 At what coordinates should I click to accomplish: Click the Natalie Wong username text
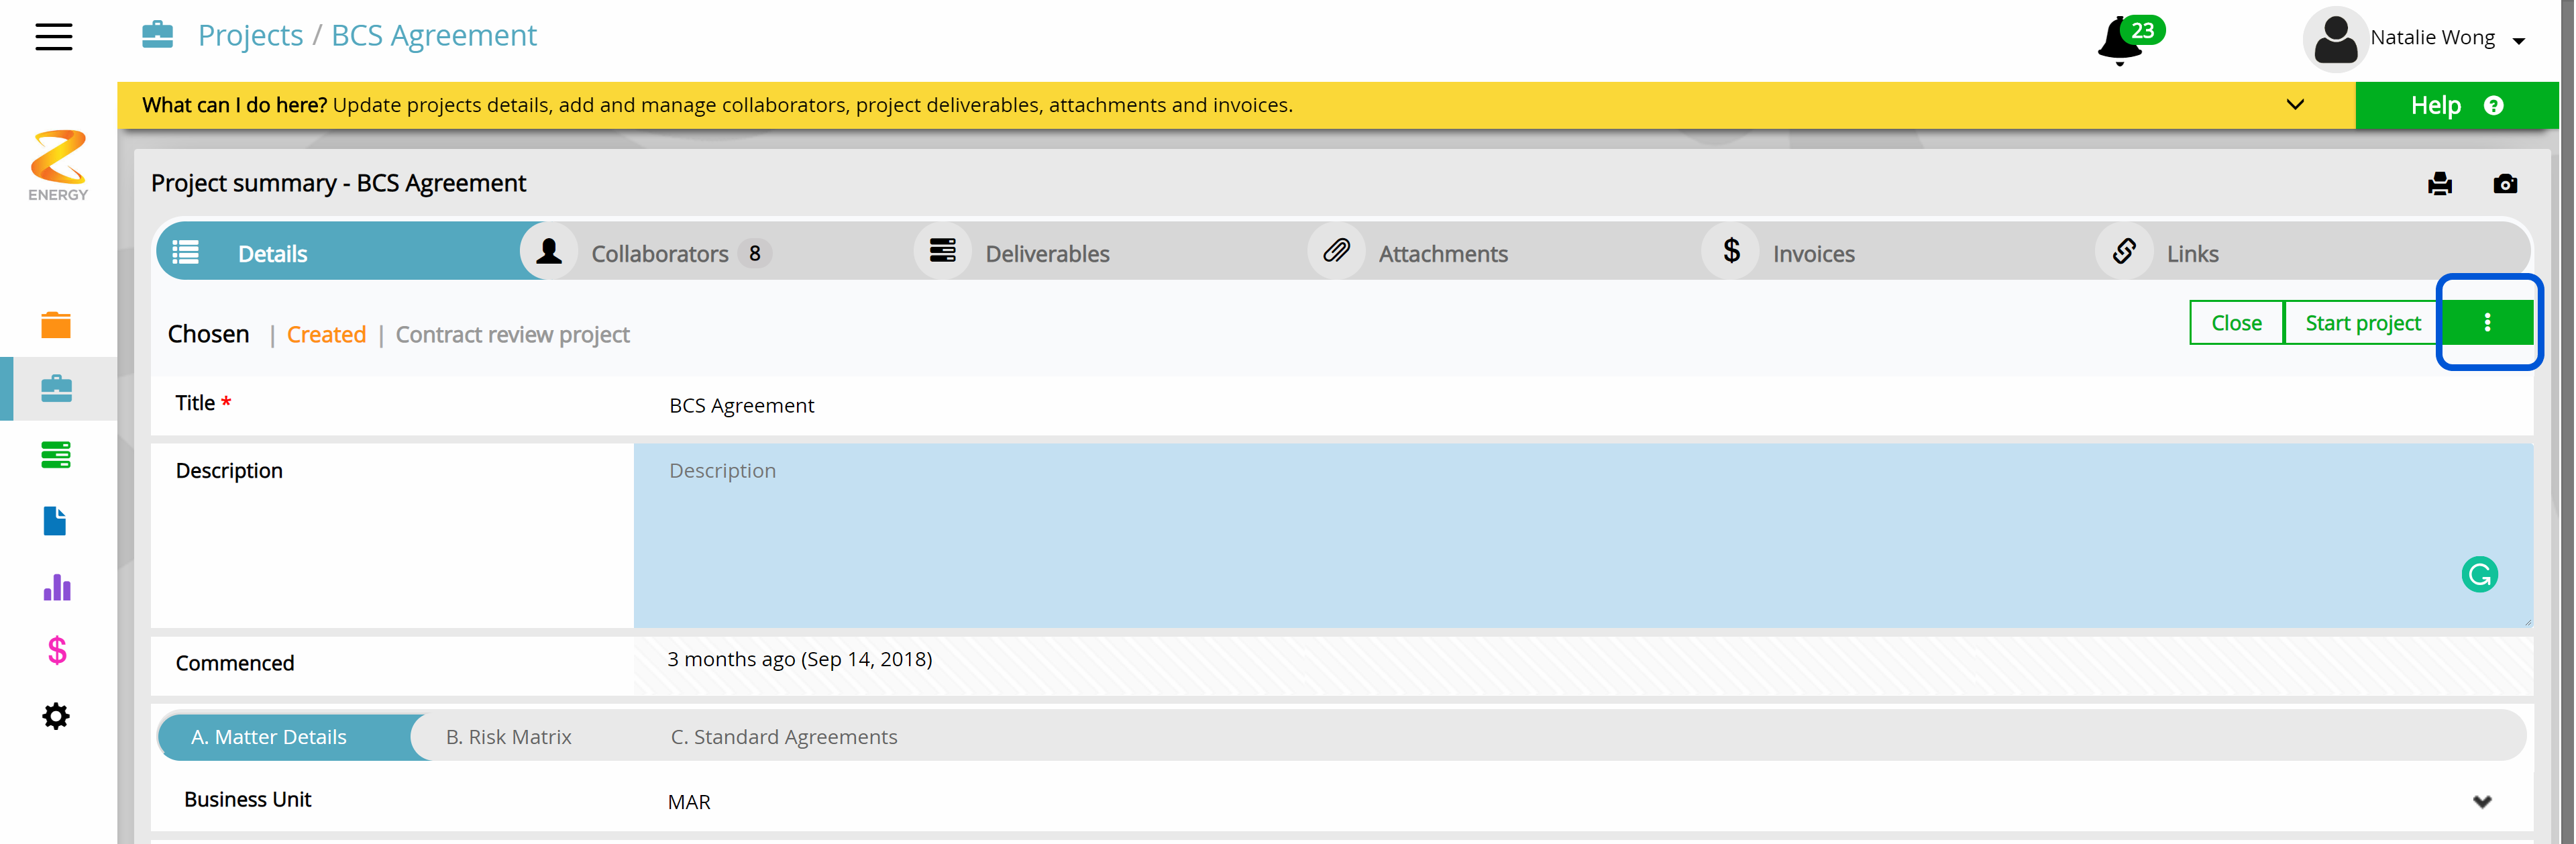tap(2432, 37)
